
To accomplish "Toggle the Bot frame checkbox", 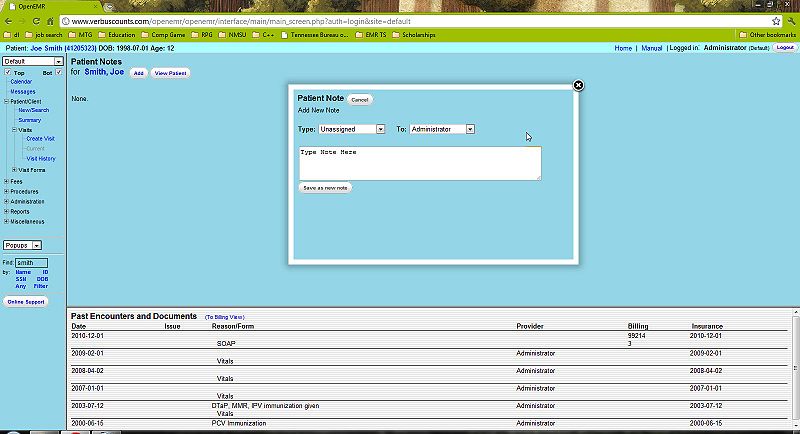I will pos(59,72).
